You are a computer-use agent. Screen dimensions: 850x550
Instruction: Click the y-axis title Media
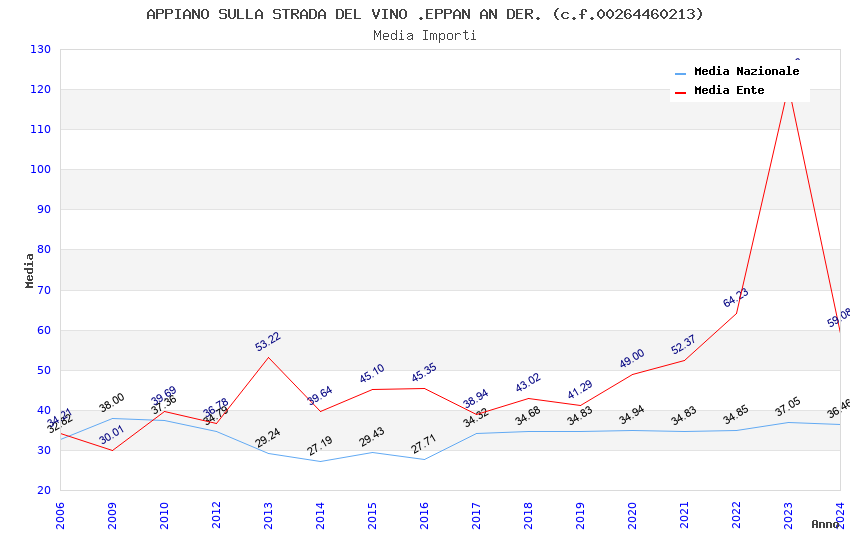click(29, 270)
